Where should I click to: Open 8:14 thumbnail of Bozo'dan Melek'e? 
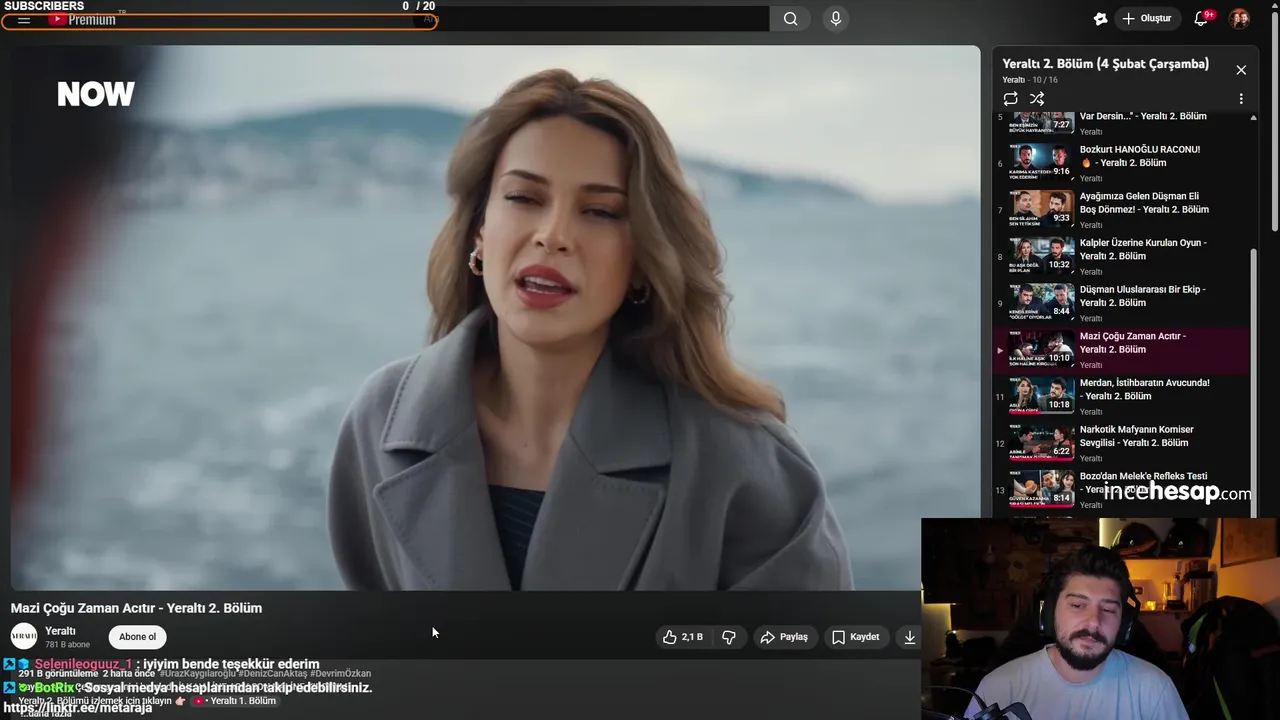1042,488
